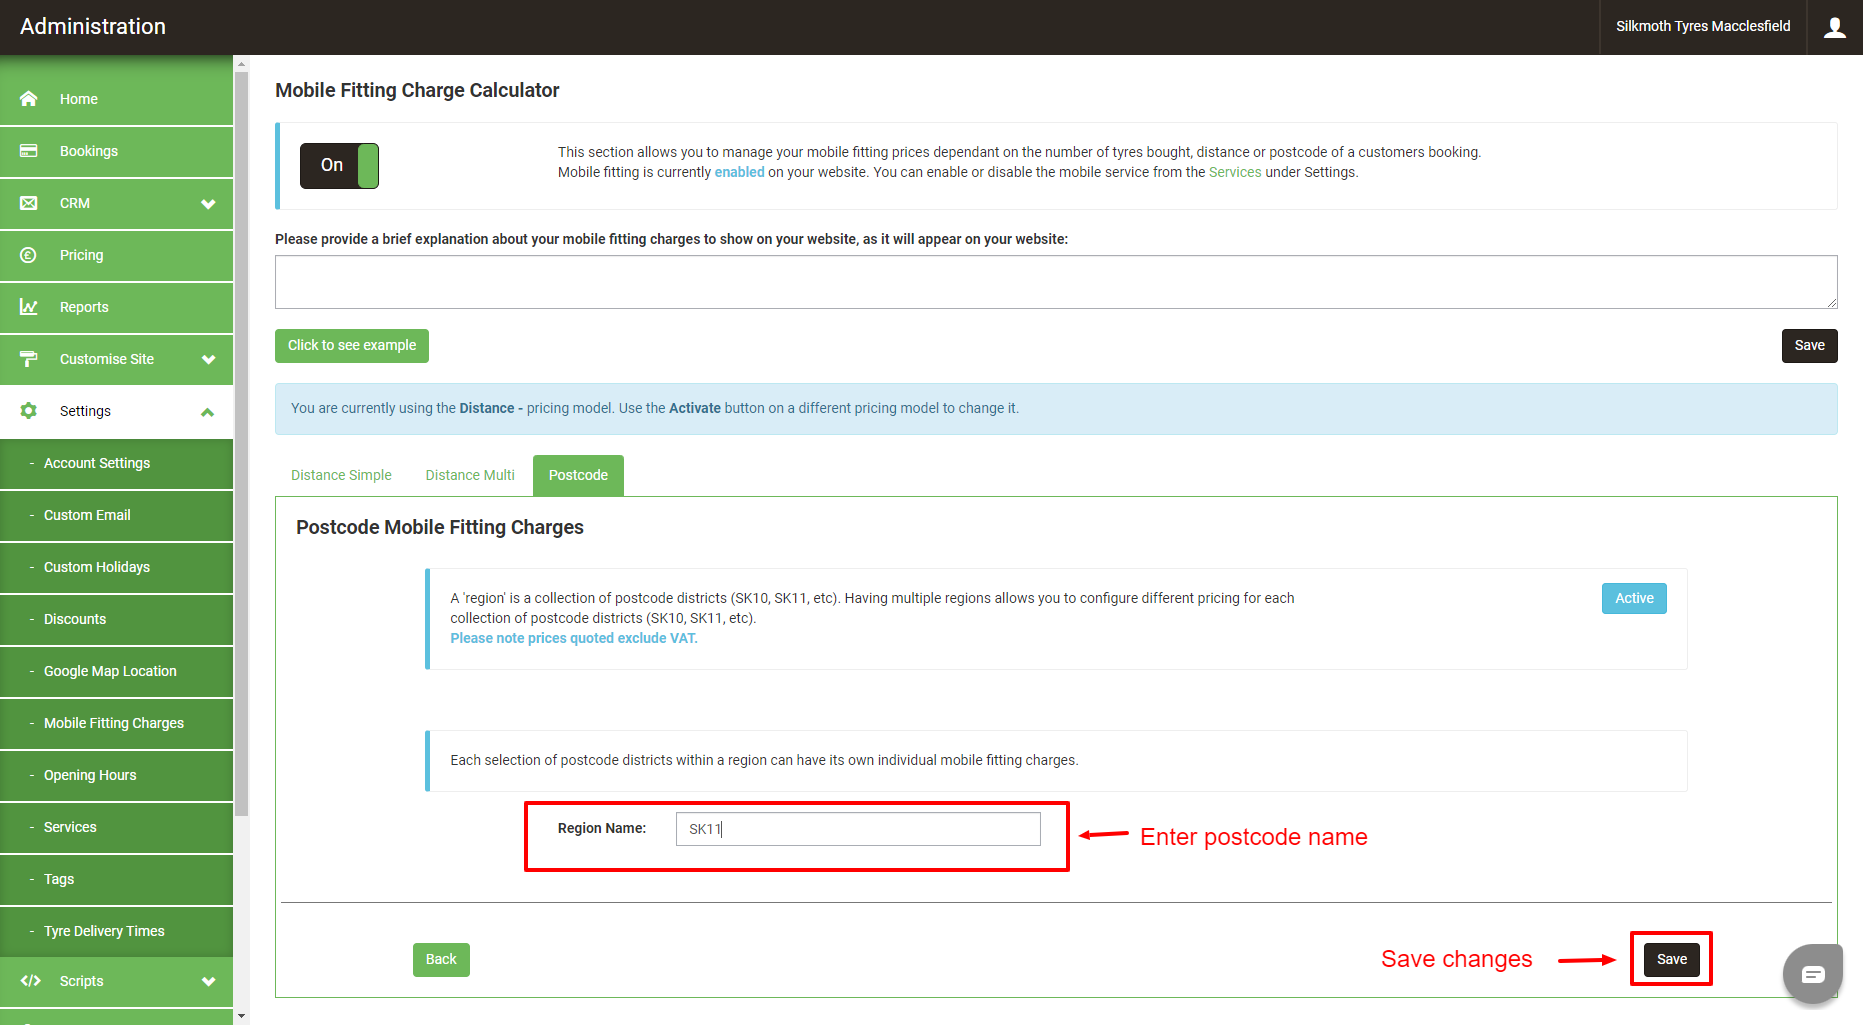The height and width of the screenshot is (1025, 1863).
Task: Open Mobile Fitting Charges settings item
Action: tap(116, 723)
